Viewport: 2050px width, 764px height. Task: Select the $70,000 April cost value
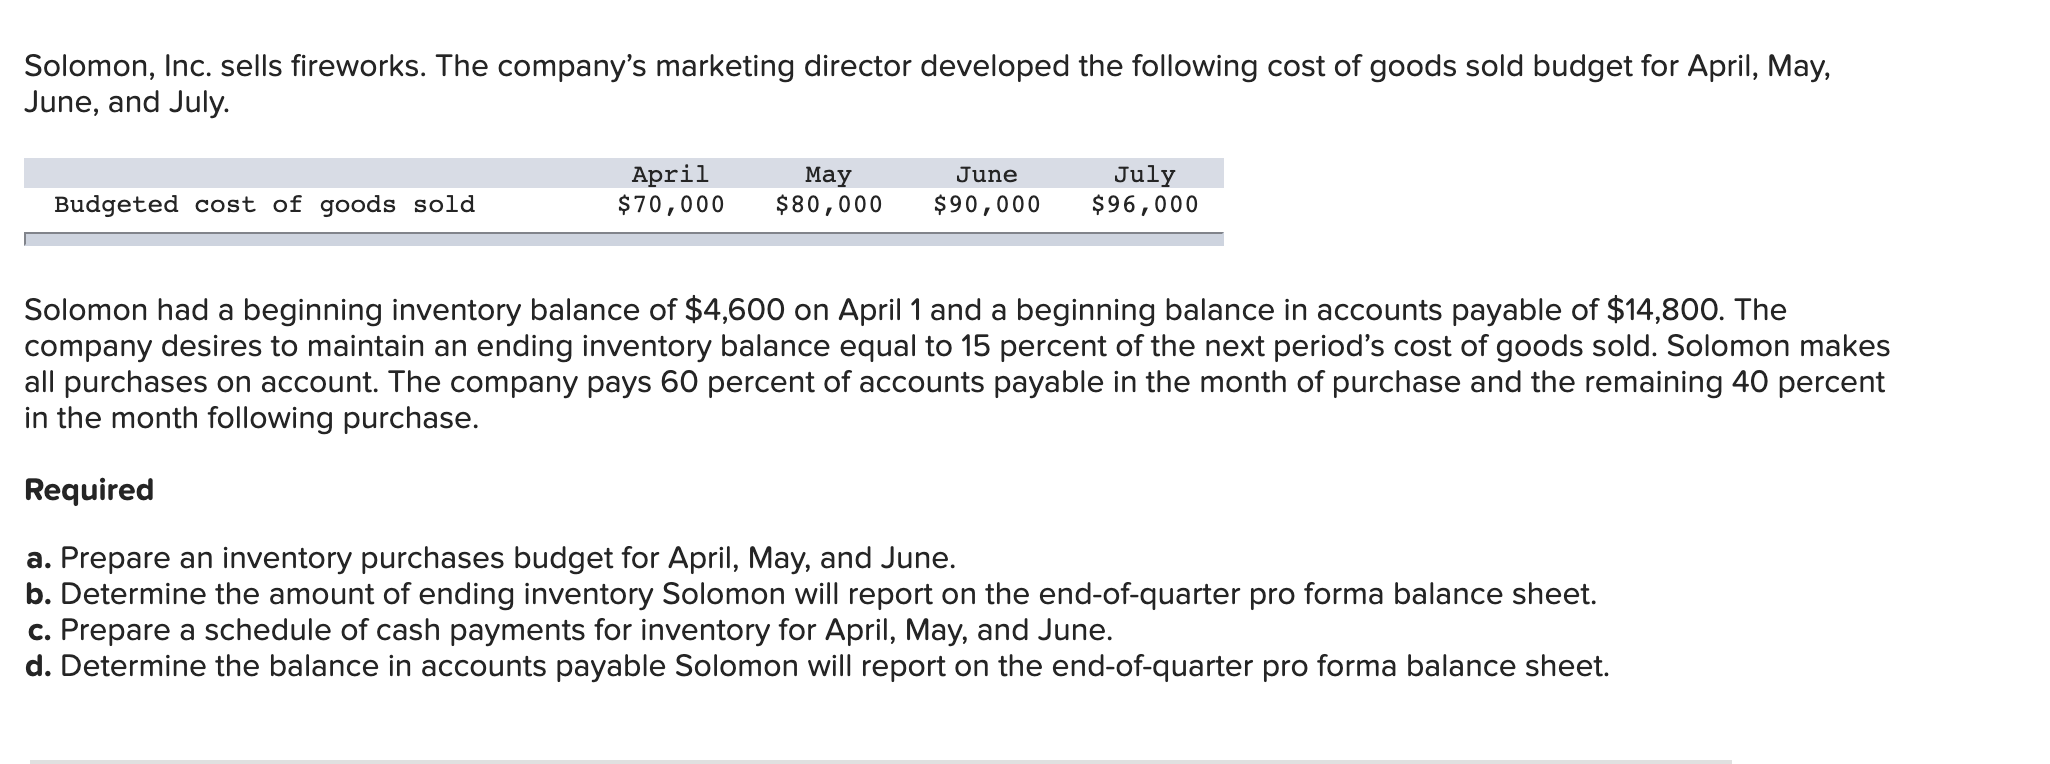click(x=670, y=205)
